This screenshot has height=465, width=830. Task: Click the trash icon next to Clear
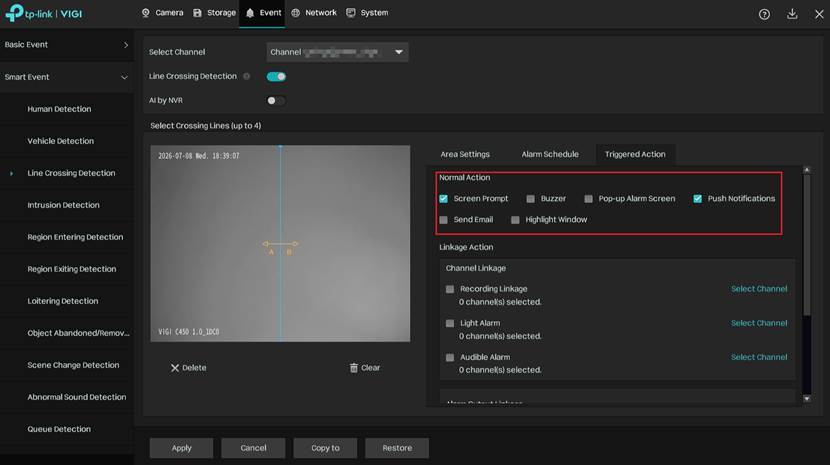pyautogui.click(x=354, y=368)
